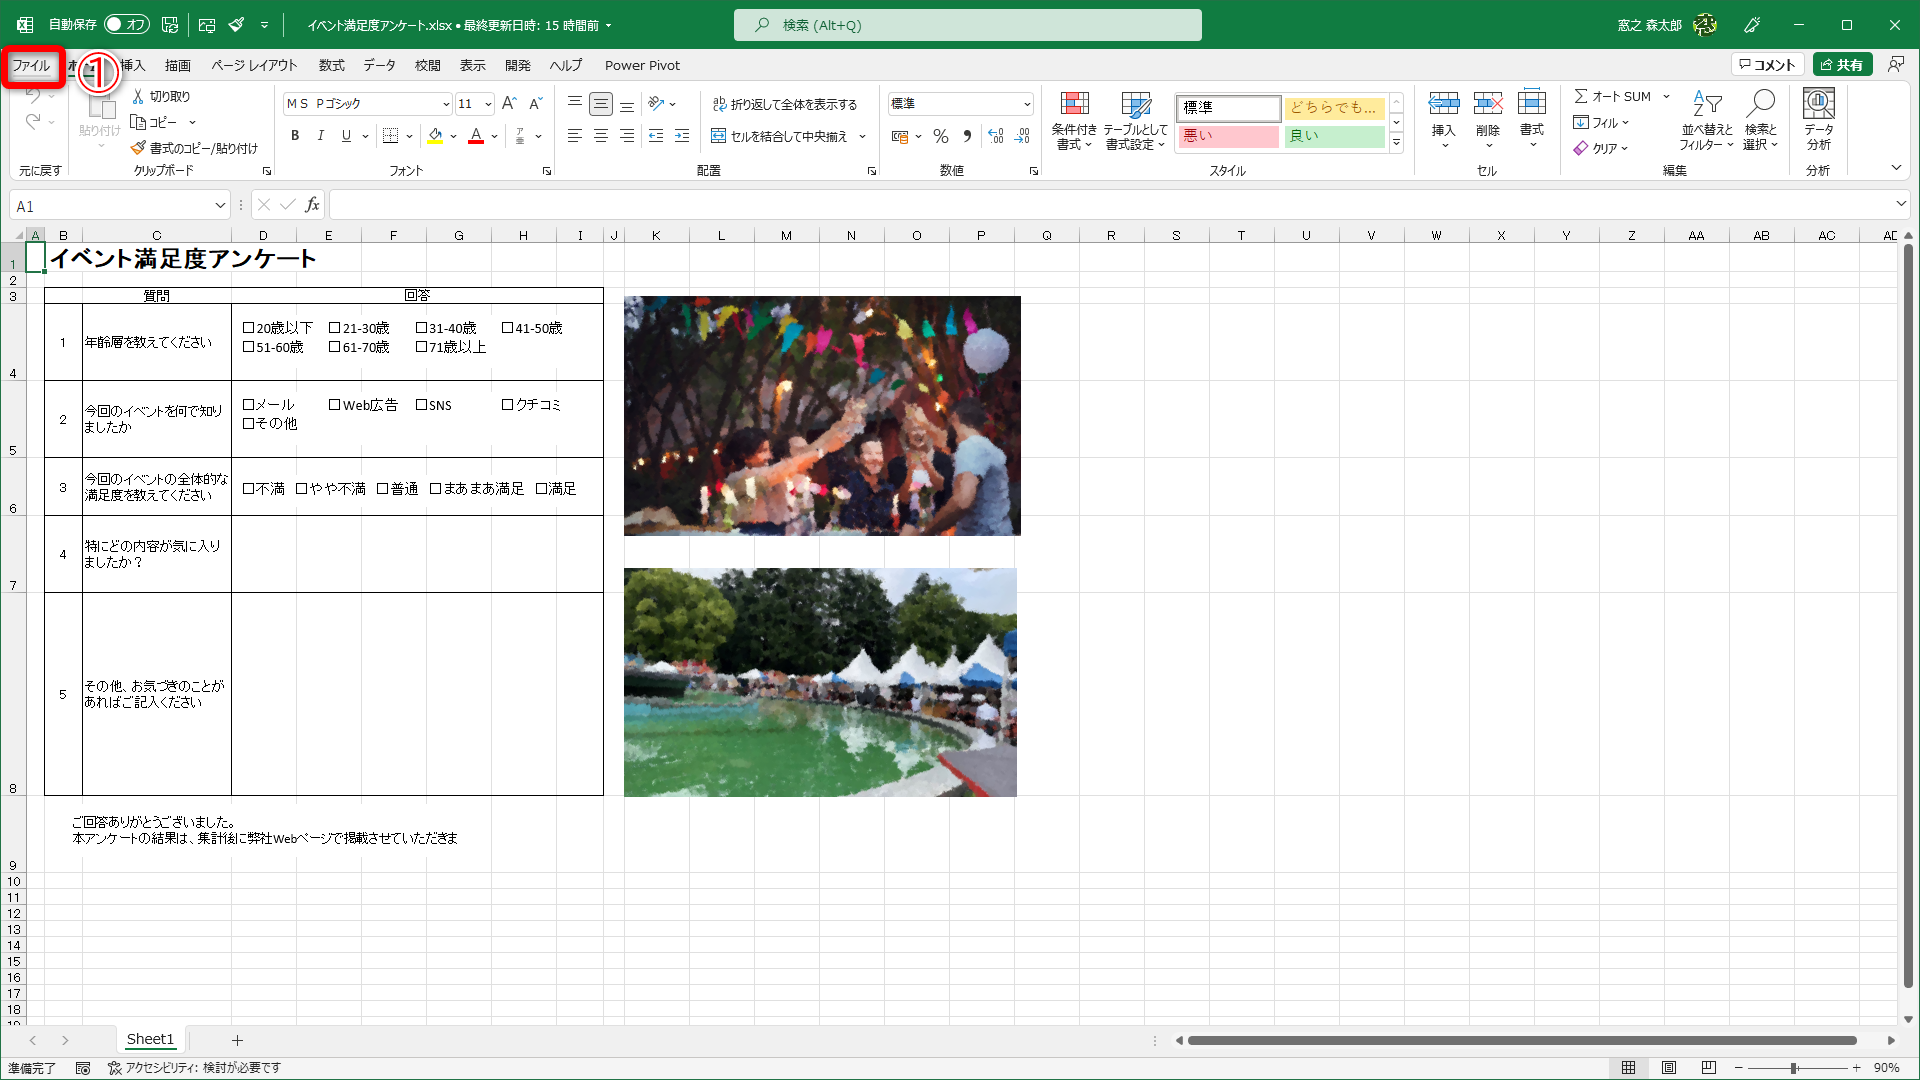Click the Italic formatting icon
Screen dimensions: 1920x1080
point(320,136)
